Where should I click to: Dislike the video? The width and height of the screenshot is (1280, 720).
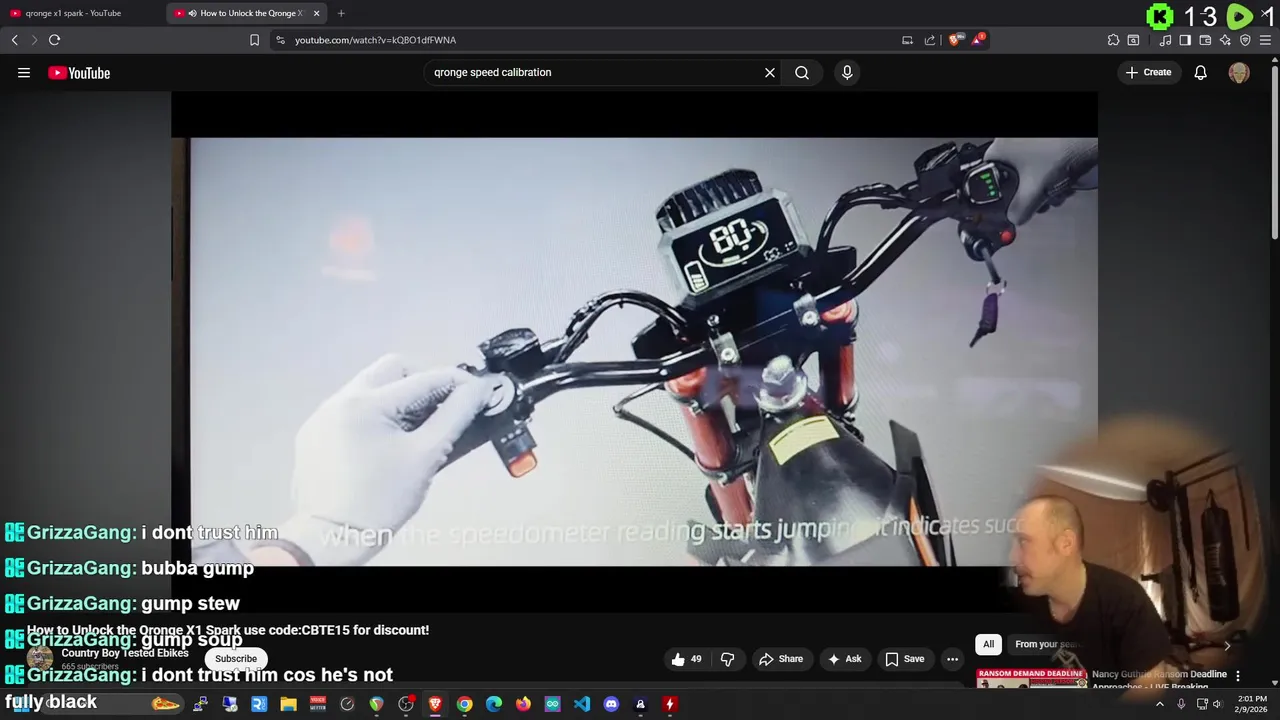pos(727,659)
